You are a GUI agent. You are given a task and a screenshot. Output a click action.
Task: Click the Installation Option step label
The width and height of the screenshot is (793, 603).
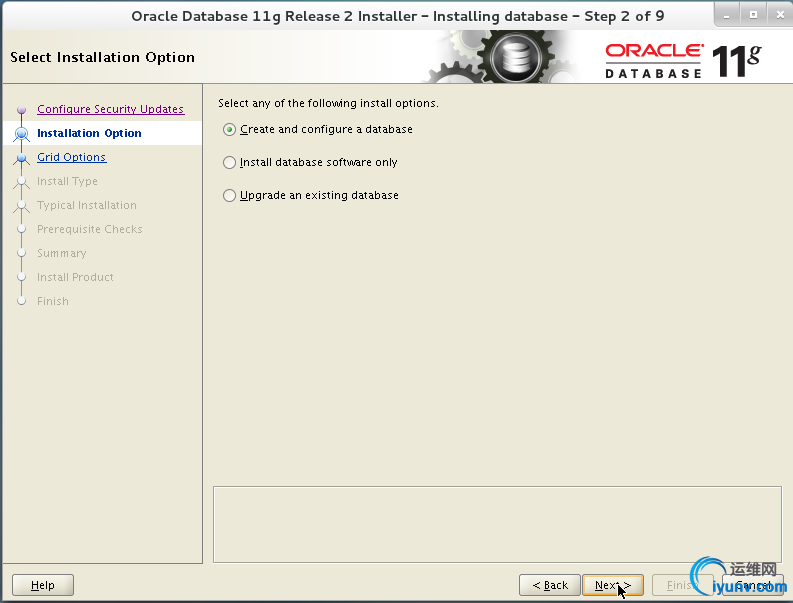89,133
